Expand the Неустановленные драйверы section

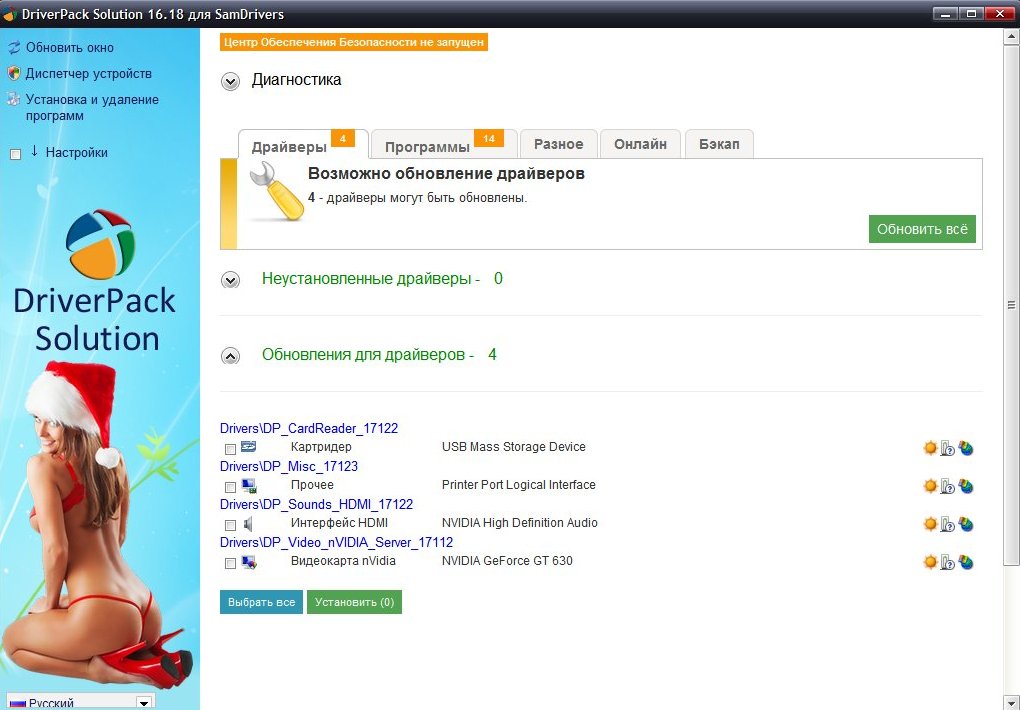tap(231, 280)
